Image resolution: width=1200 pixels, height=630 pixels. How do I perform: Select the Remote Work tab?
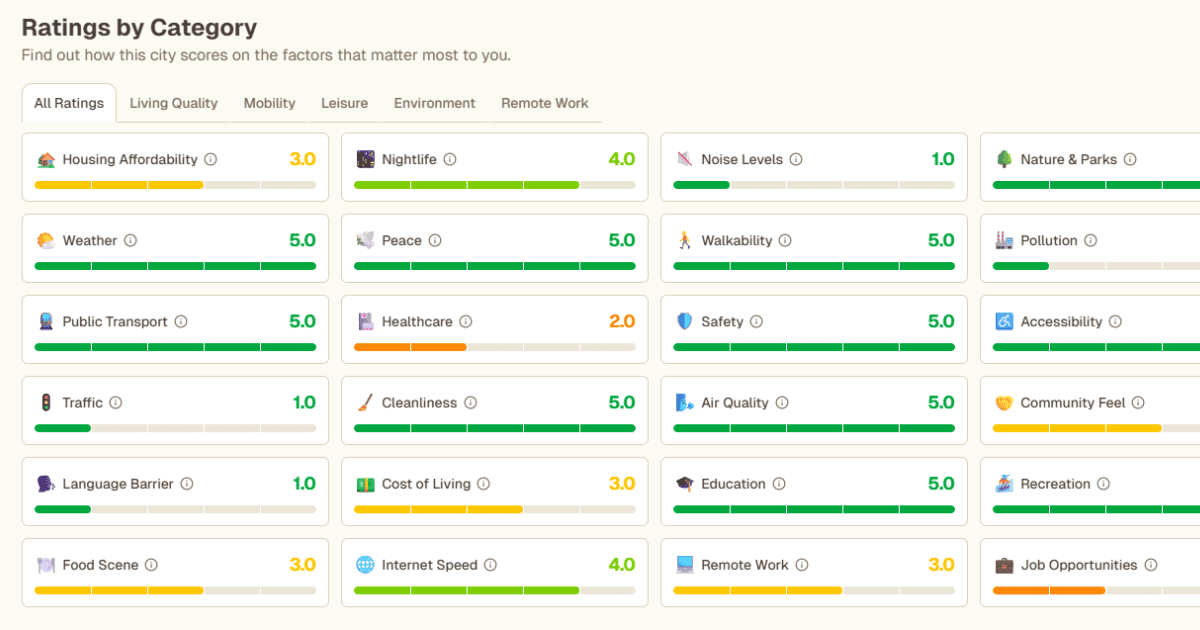click(x=544, y=103)
